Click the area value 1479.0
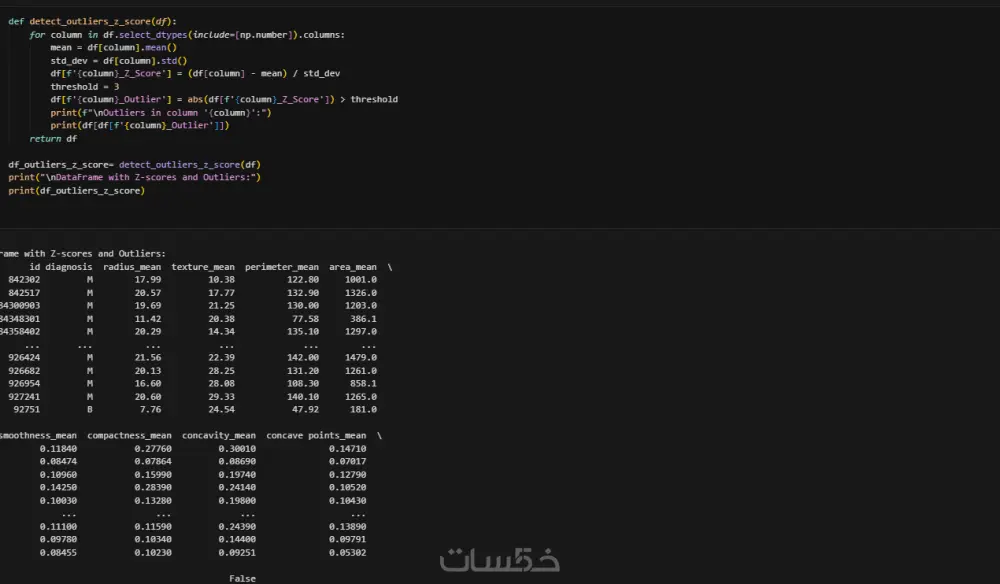1000x584 pixels. 361,358
